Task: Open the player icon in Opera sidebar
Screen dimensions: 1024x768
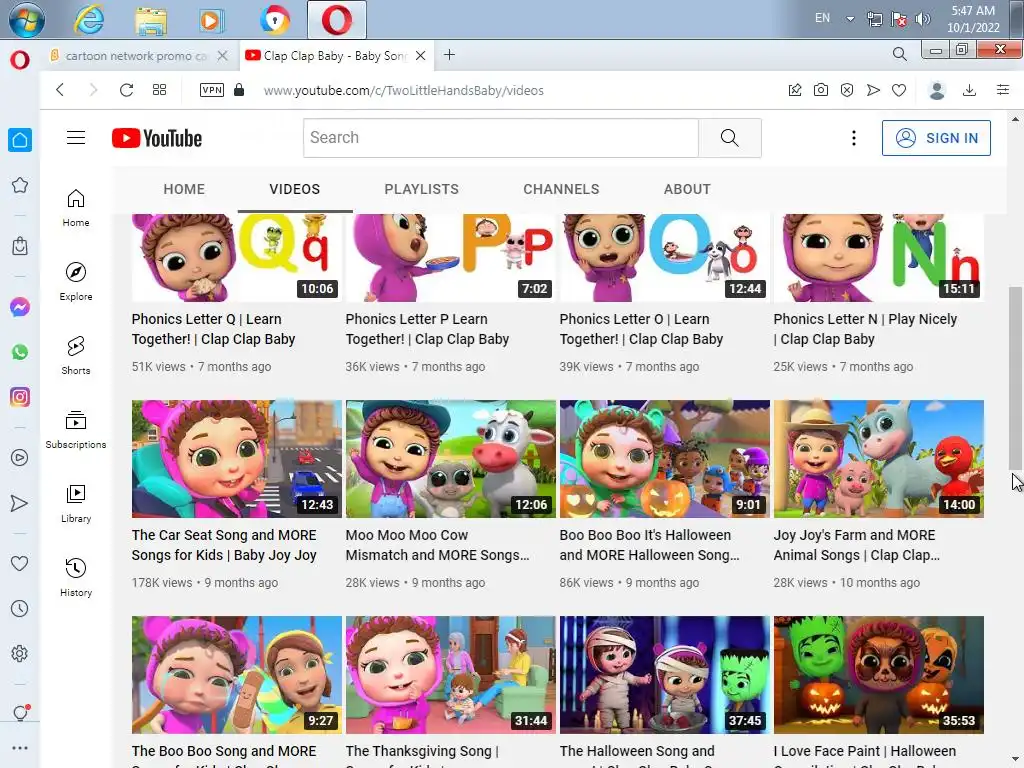Action: click(x=20, y=458)
